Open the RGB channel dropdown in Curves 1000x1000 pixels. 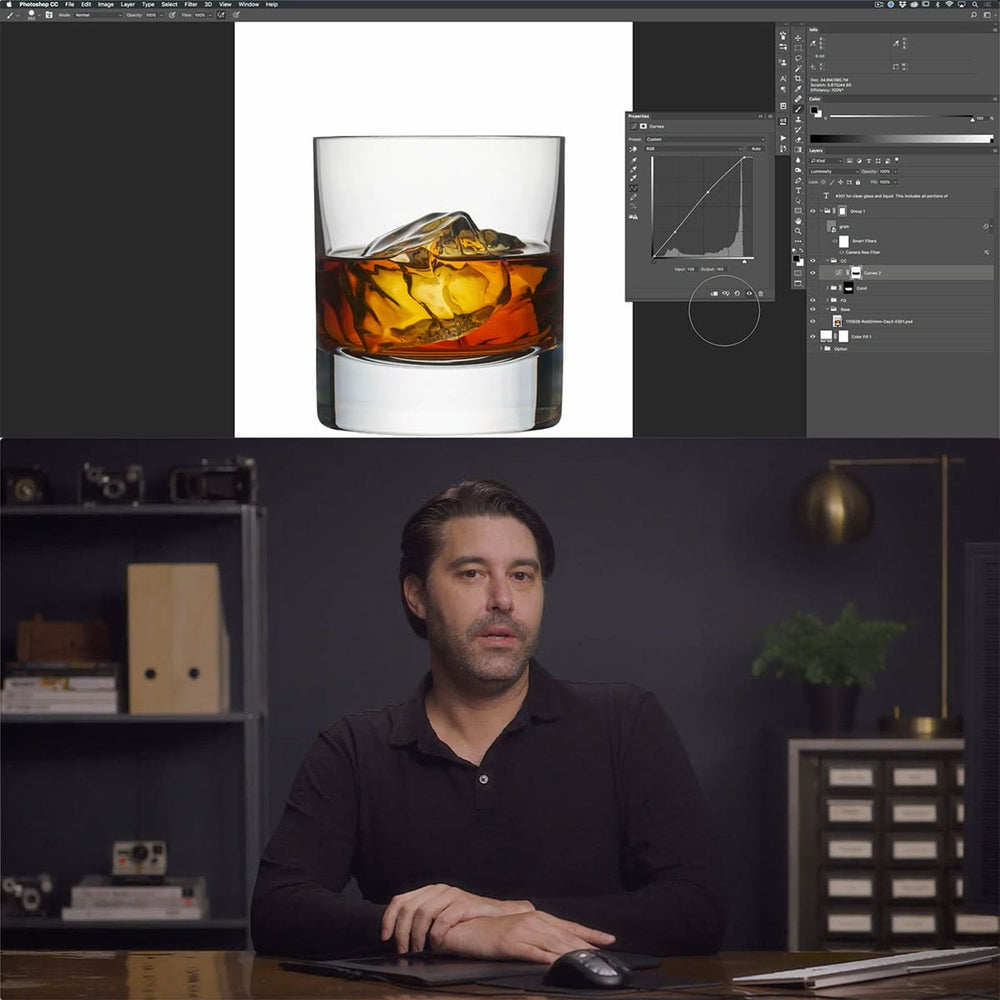coord(694,148)
